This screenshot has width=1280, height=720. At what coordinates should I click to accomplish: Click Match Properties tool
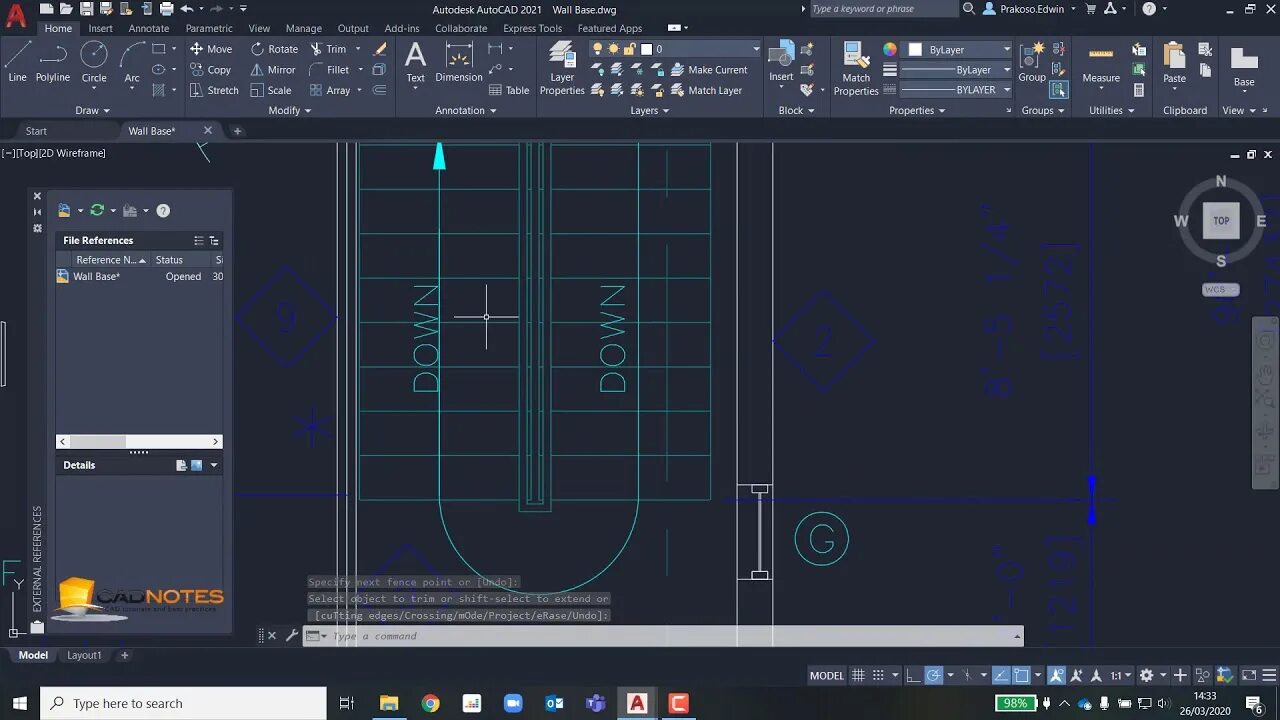856,68
